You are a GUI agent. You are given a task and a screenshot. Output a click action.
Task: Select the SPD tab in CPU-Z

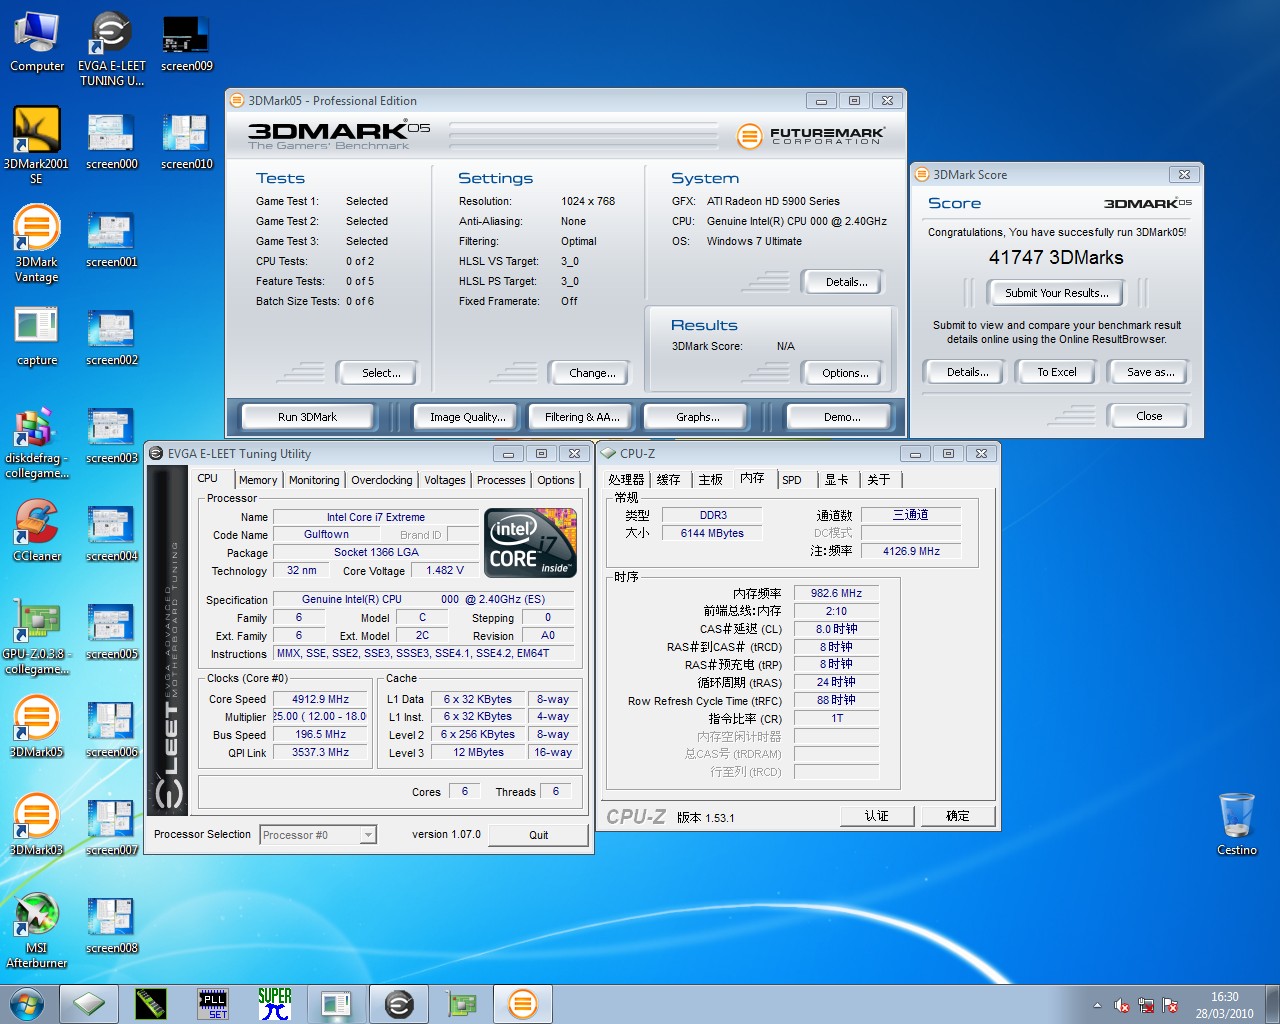pyautogui.click(x=792, y=480)
